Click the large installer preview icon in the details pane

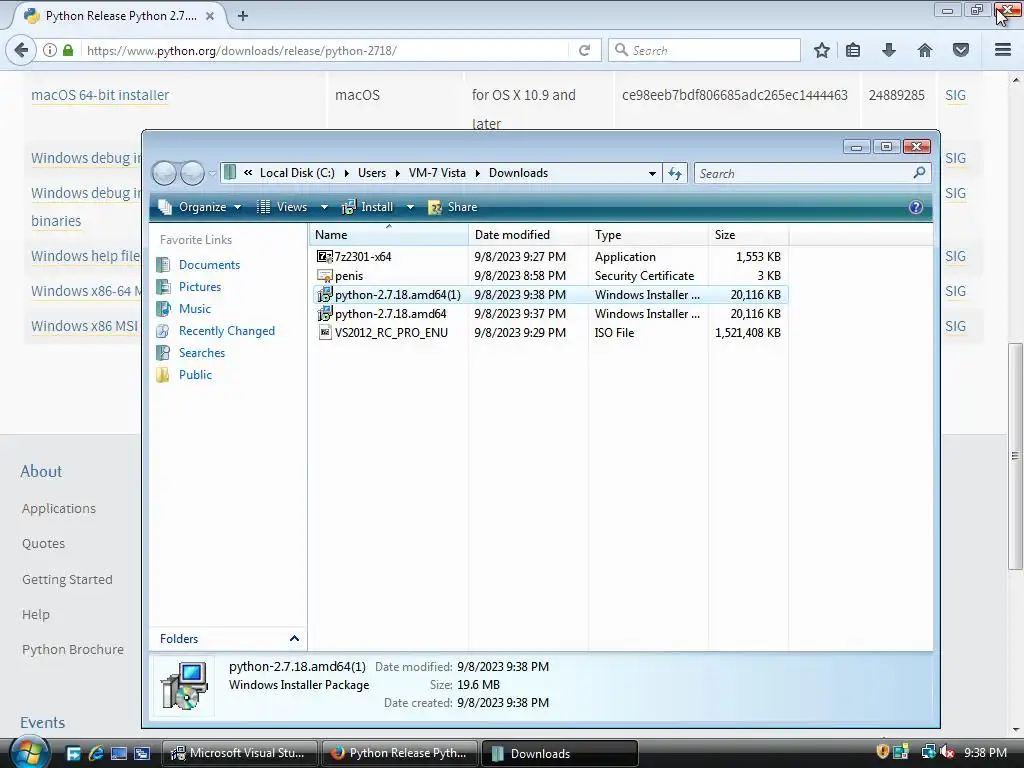click(x=185, y=685)
